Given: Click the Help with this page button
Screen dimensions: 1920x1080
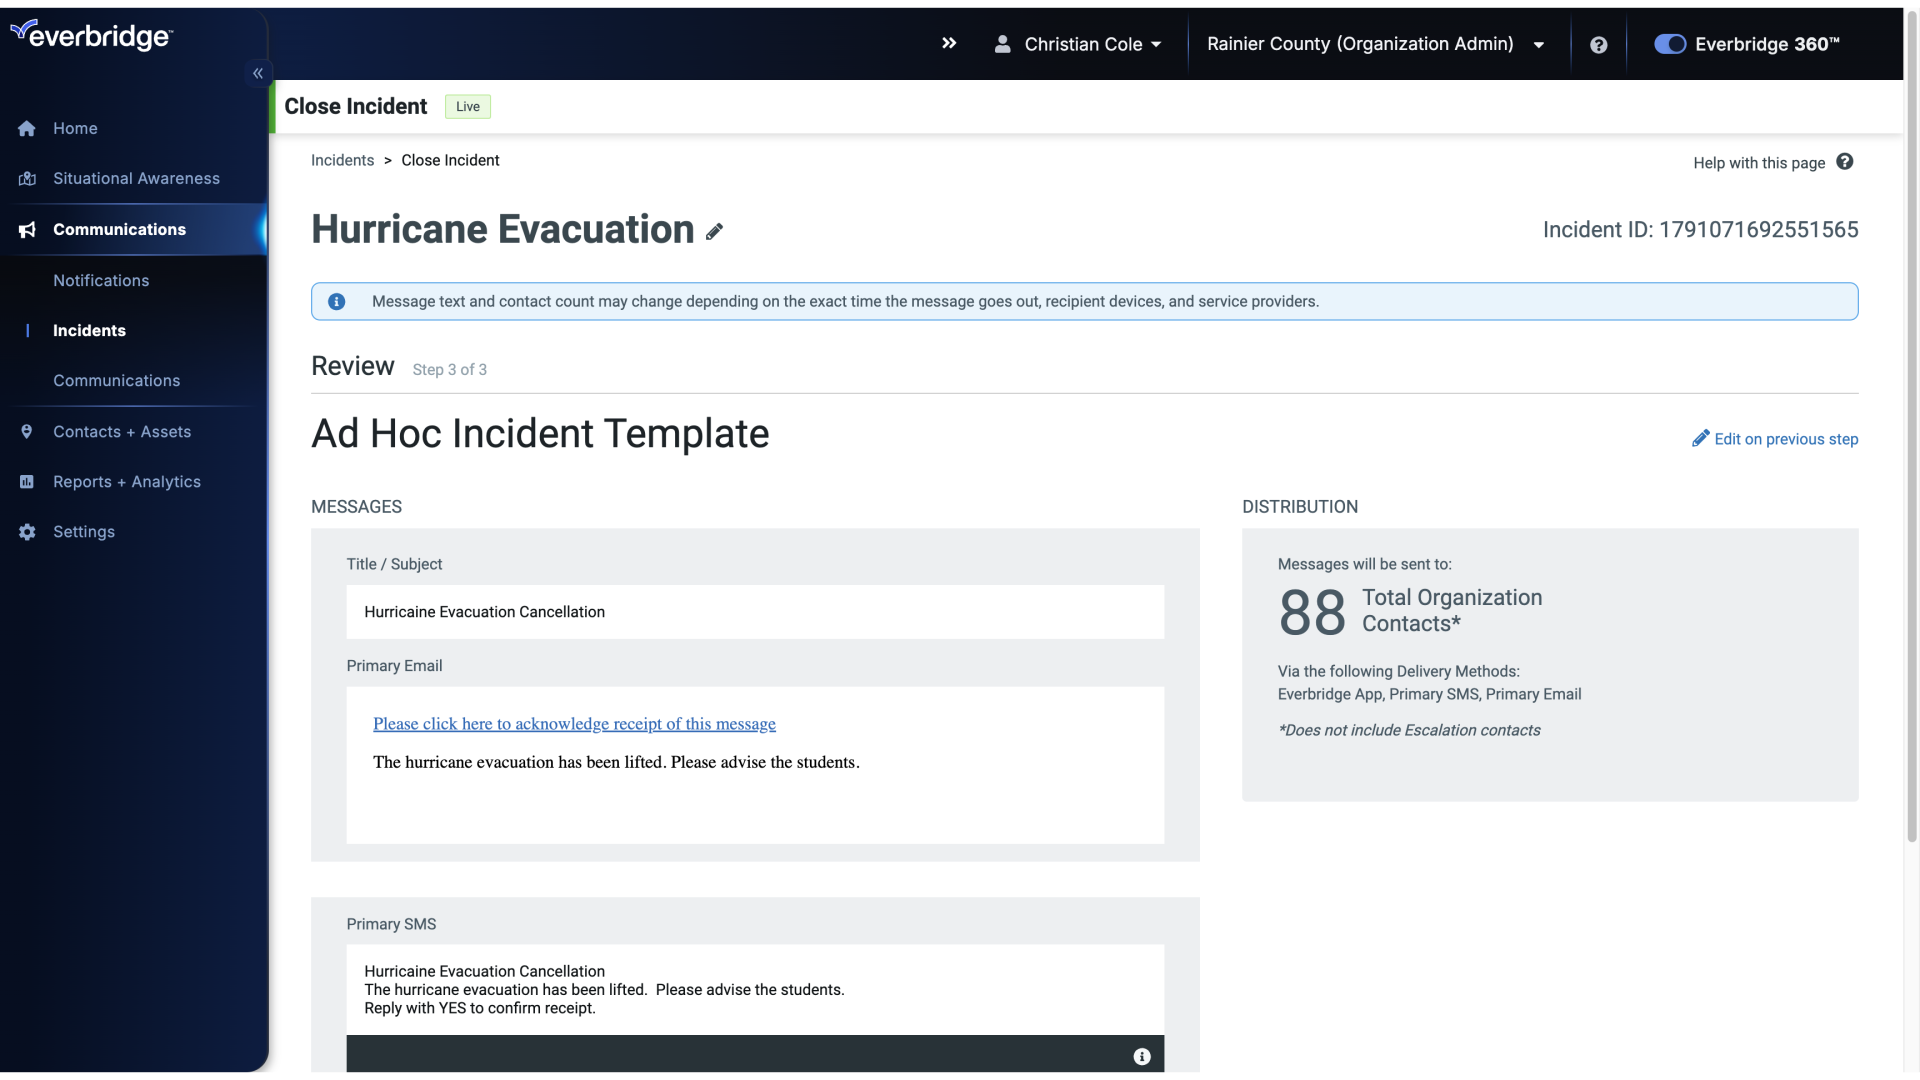Looking at the screenshot, I should tap(1774, 162).
